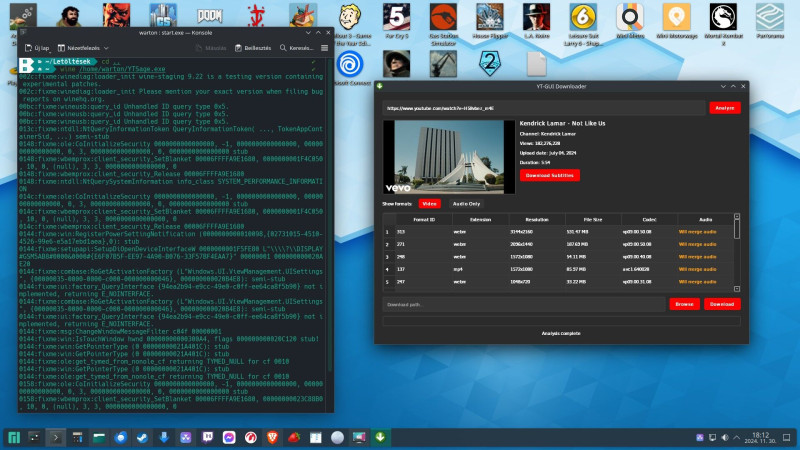Sort by Codec column header

pos(649,219)
